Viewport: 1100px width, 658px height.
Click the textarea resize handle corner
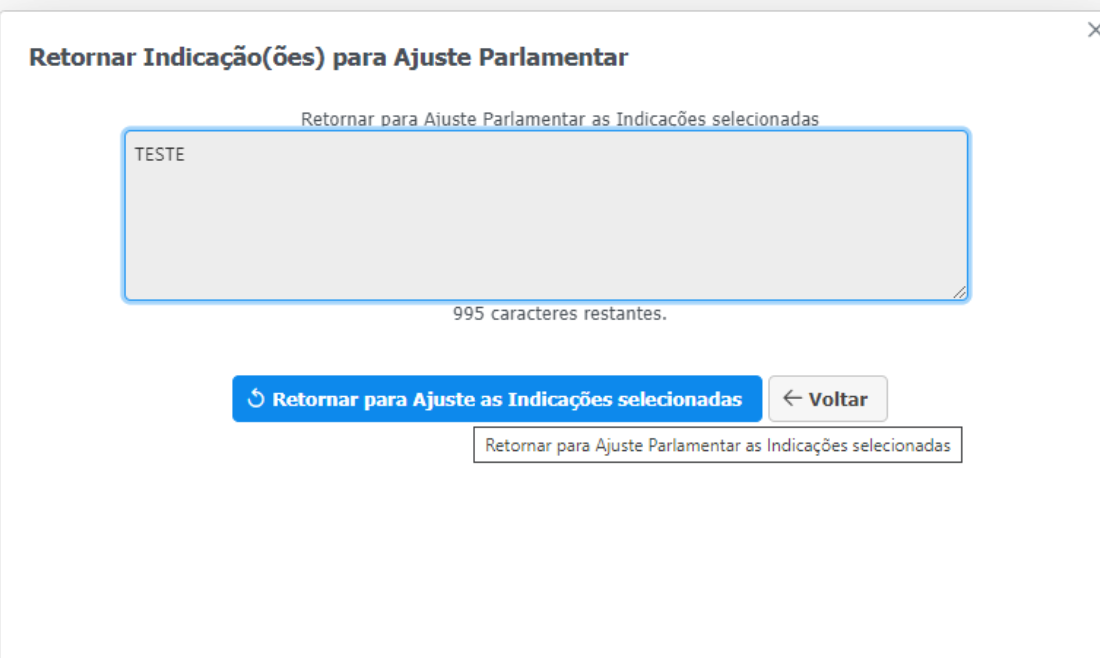pyautogui.click(x=960, y=293)
